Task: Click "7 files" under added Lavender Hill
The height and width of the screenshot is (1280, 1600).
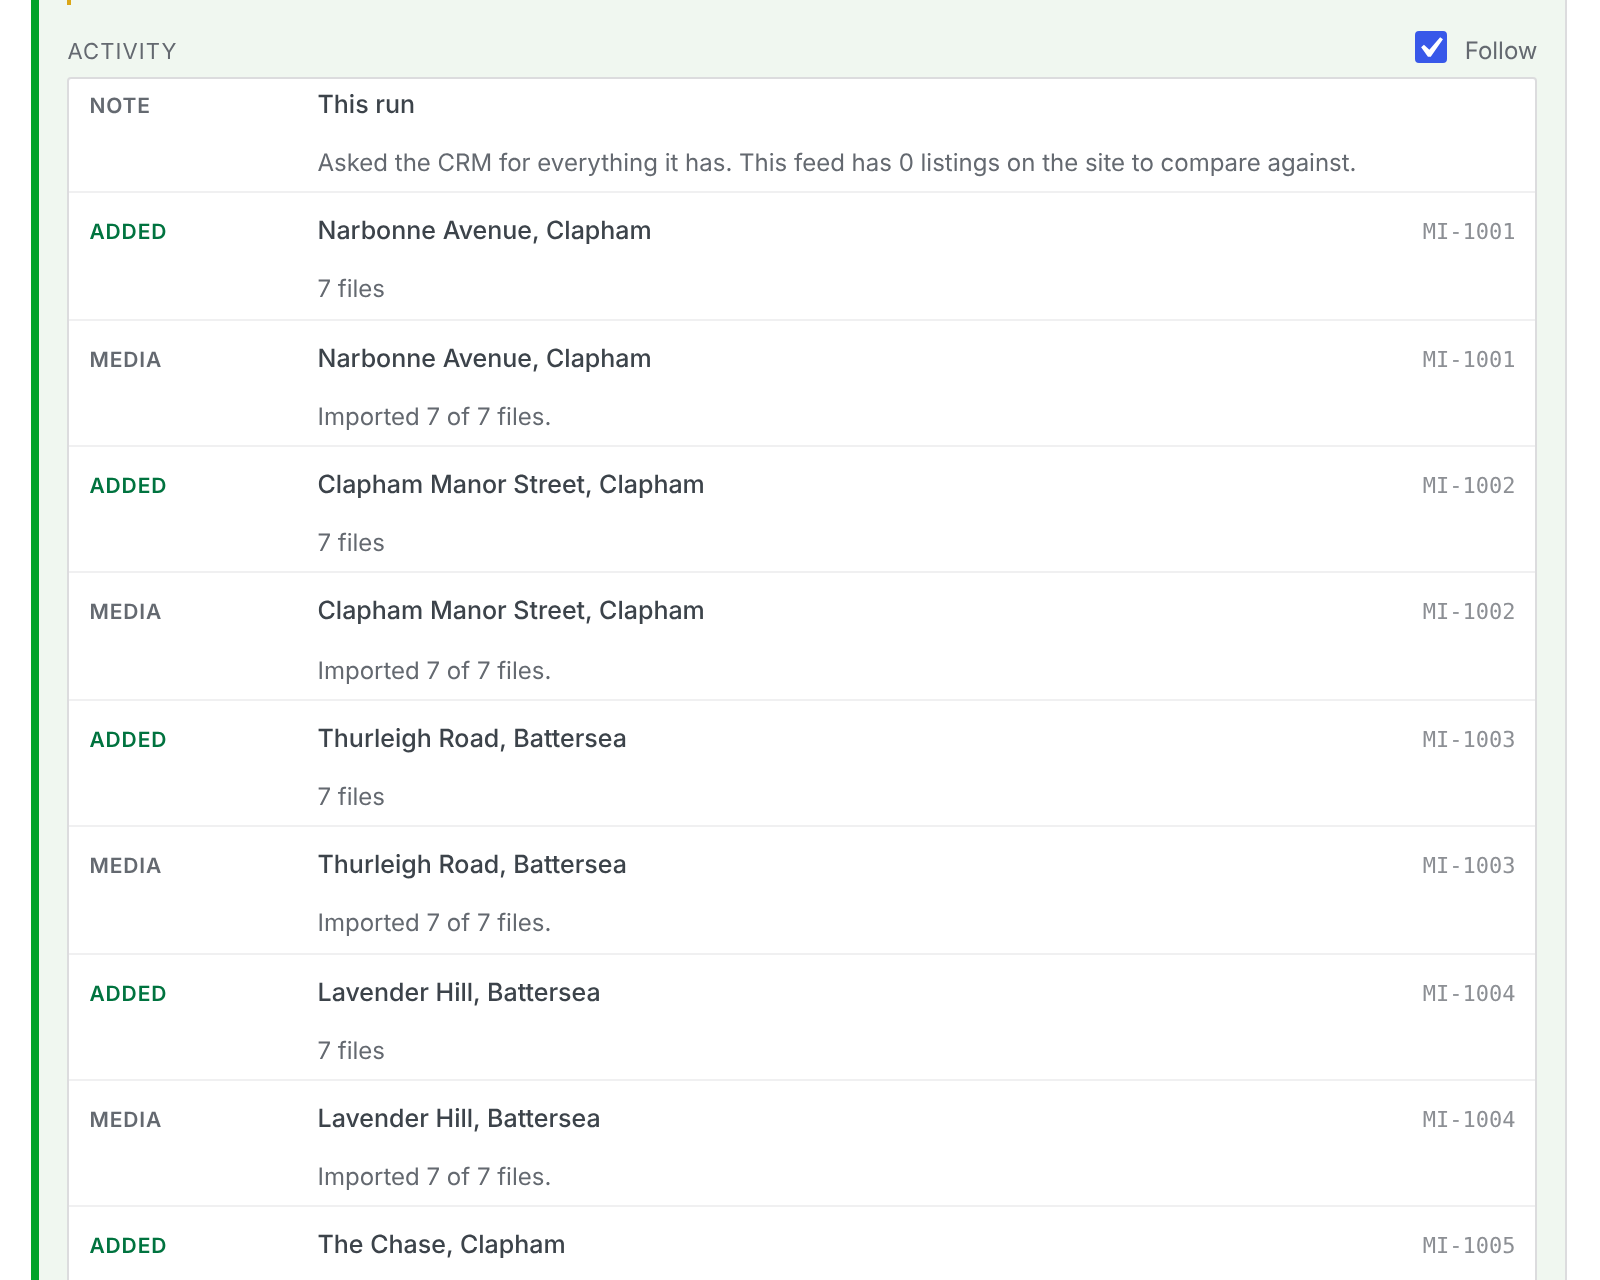Action: pyautogui.click(x=351, y=1051)
